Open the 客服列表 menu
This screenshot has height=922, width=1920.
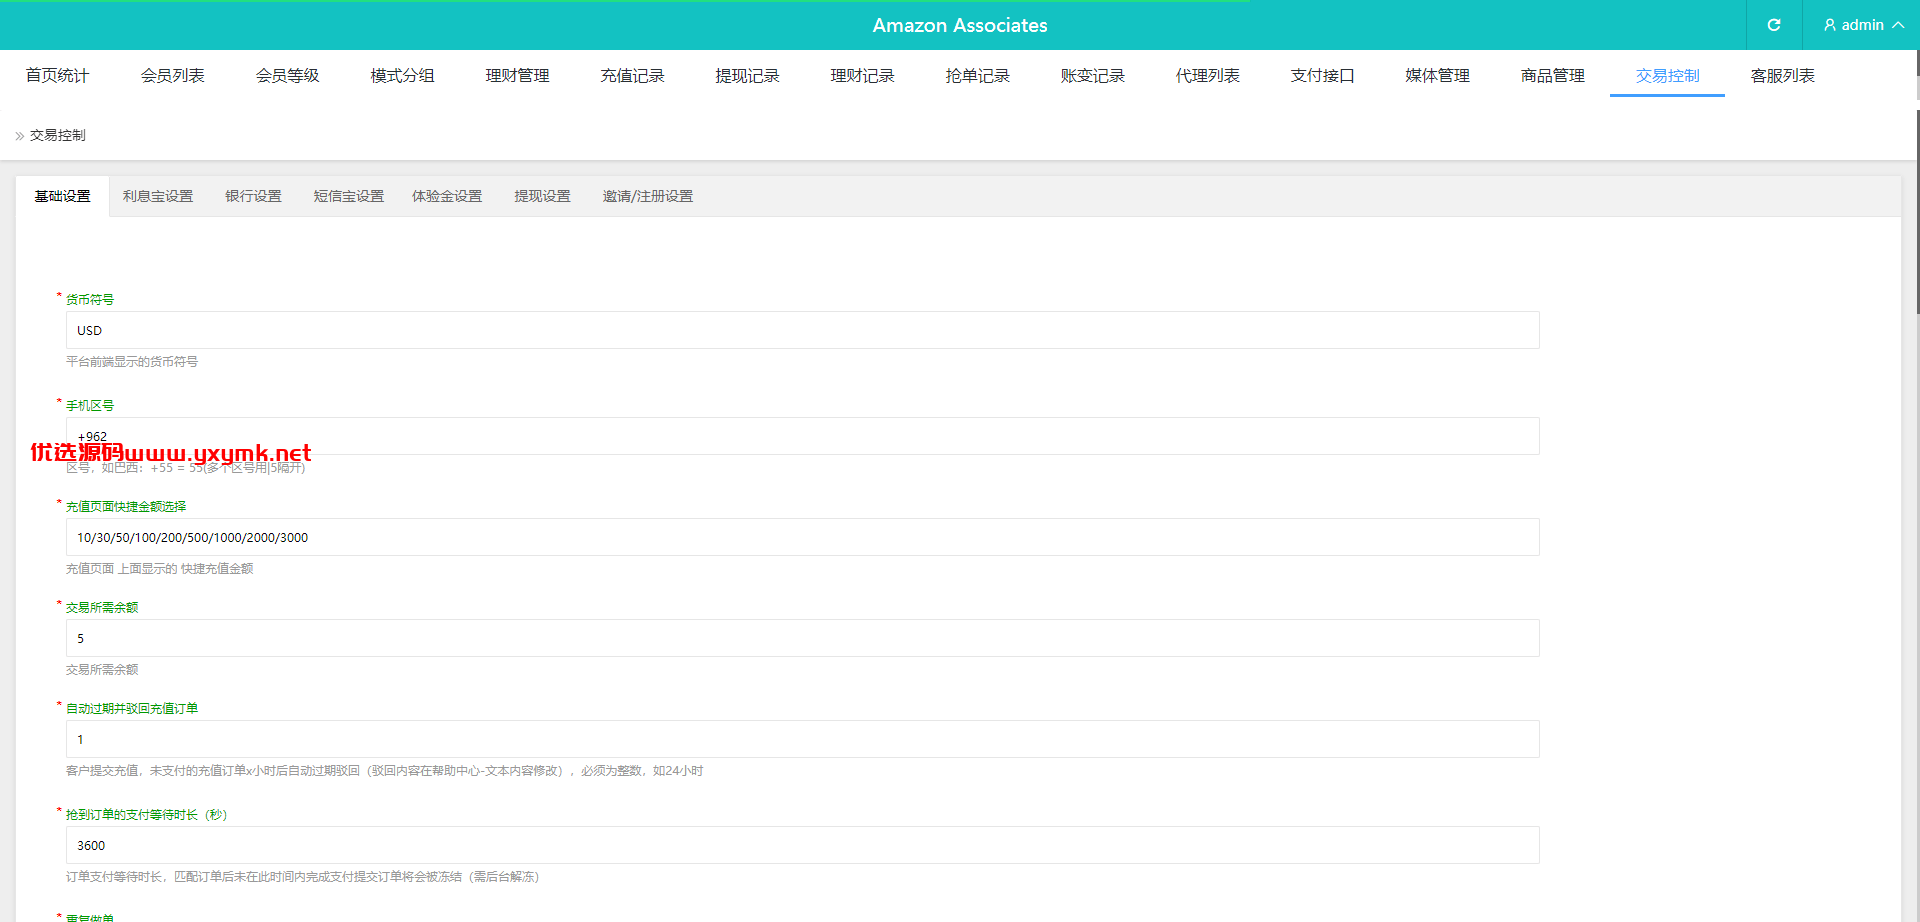pyautogui.click(x=1782, y=76)
